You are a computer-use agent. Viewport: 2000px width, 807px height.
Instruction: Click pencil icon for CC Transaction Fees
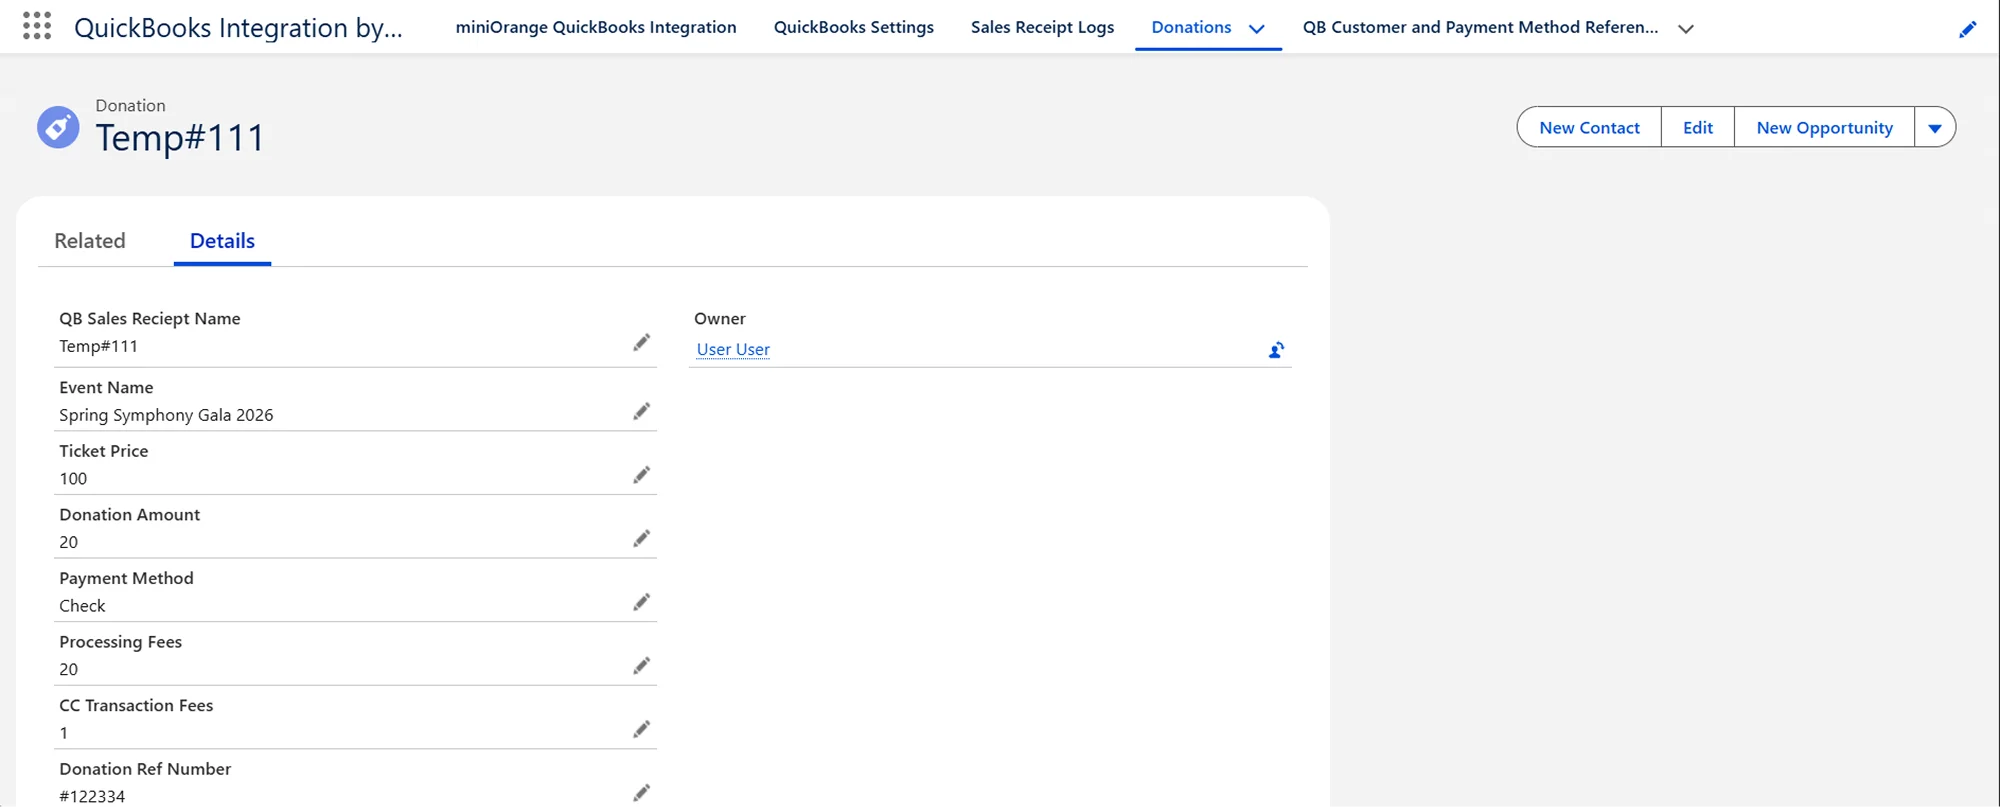click(x=641, y=730)
